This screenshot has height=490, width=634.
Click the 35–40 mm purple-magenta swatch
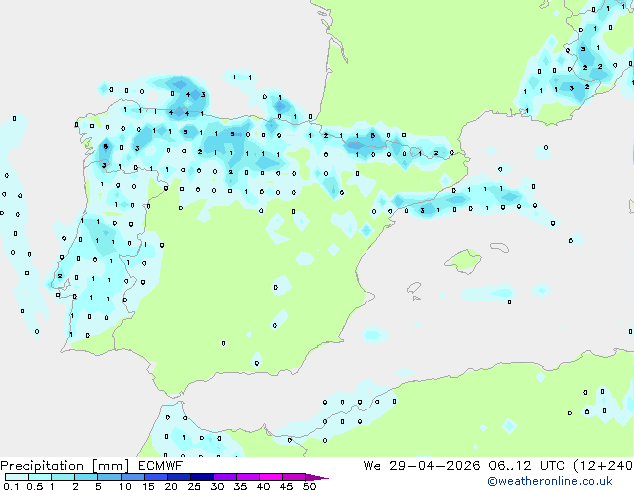point(248,477)
